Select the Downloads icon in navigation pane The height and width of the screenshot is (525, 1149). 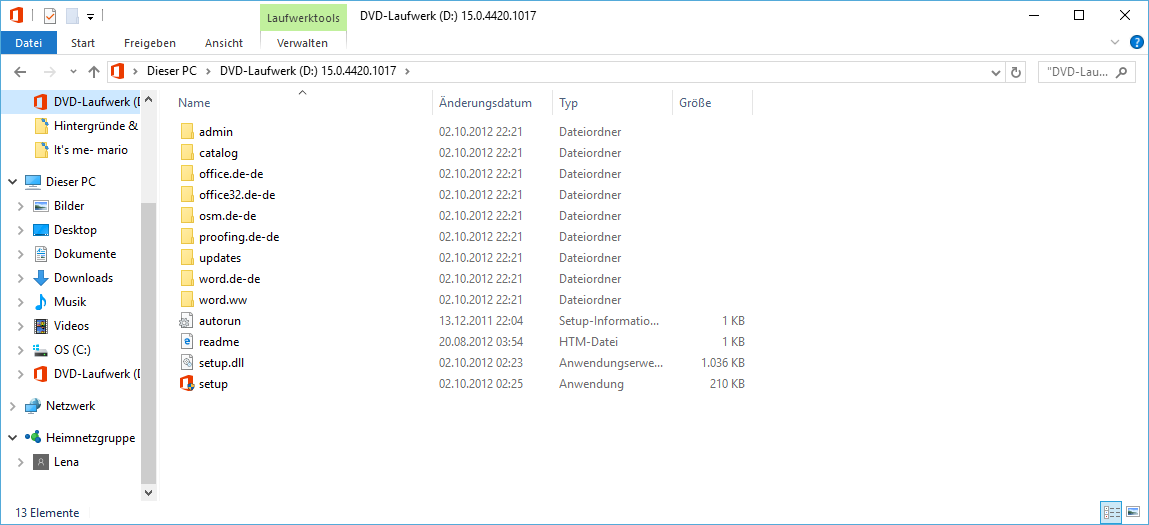(41, 278)
